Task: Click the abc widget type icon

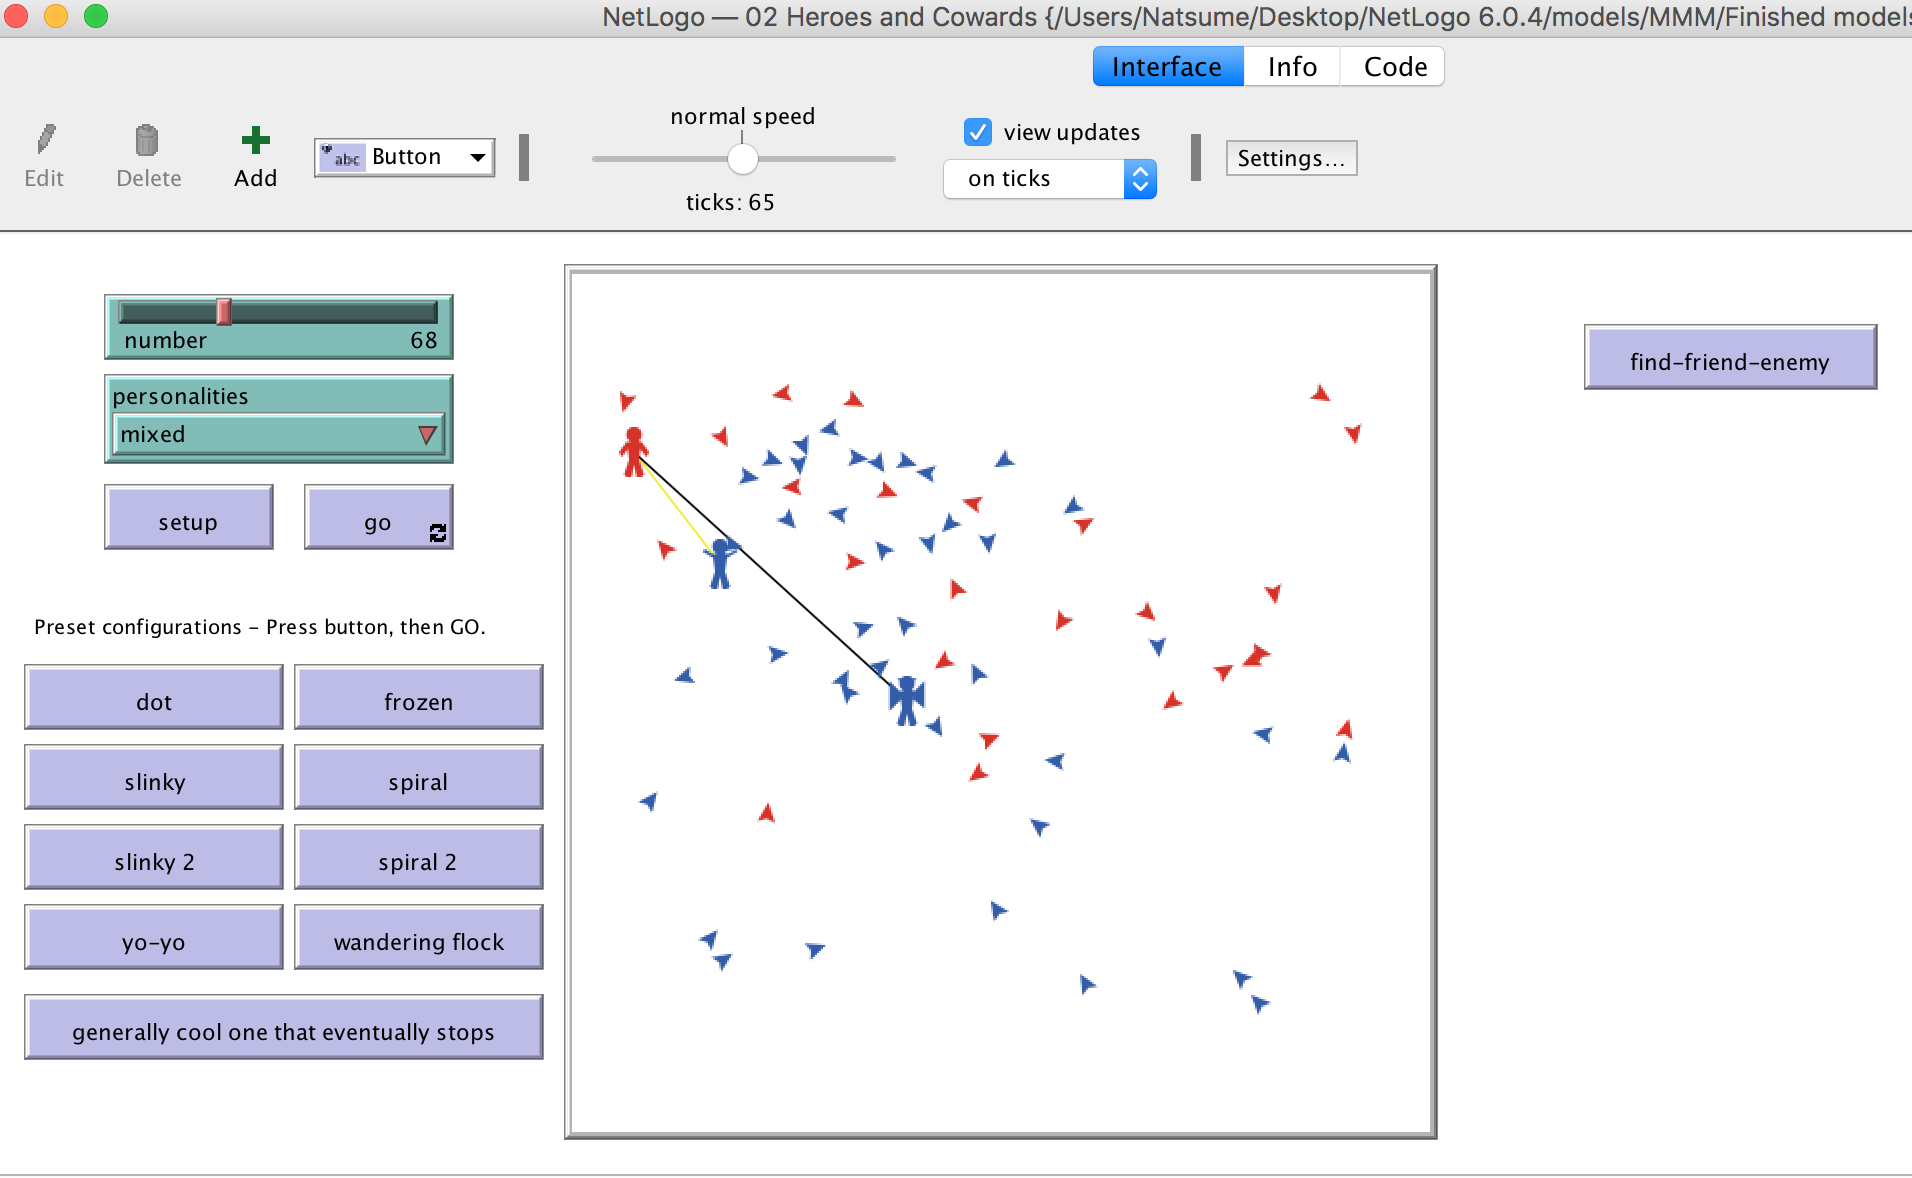Action: [342, 157]
